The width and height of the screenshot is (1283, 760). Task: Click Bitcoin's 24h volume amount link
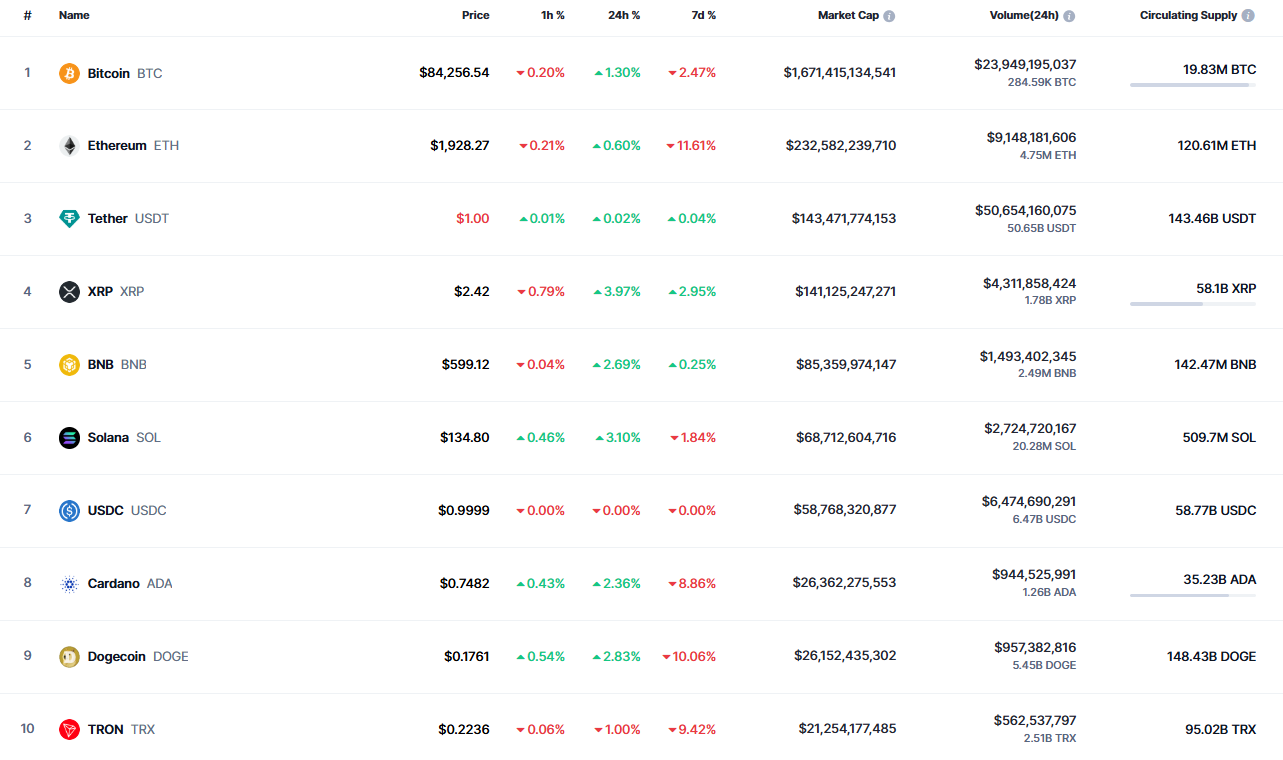pos(1025,65)
